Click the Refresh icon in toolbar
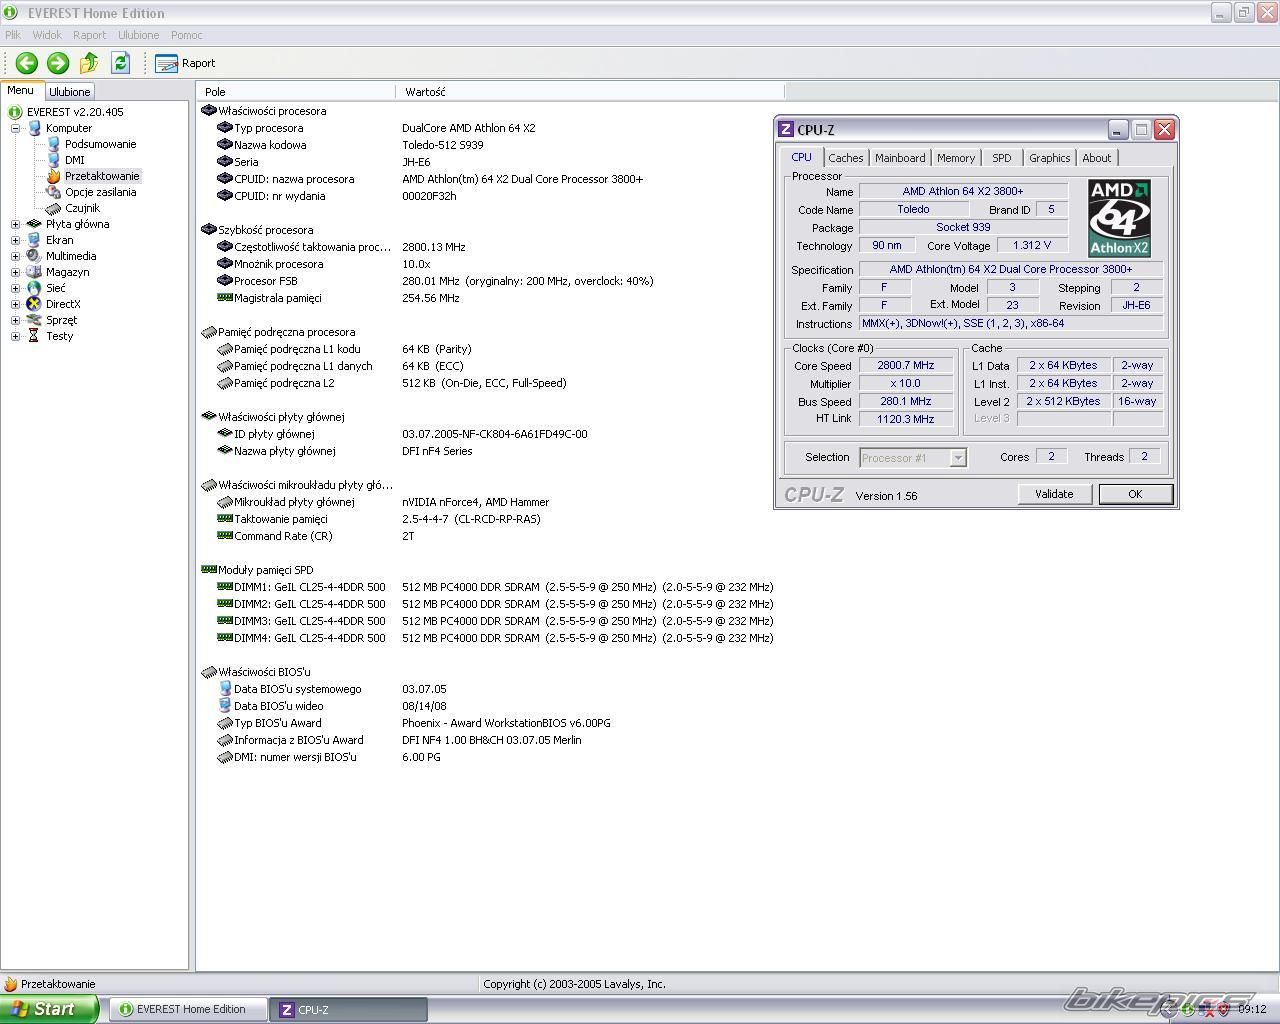The width and height of the screenshot is (1280, 1024). [120, 63]
